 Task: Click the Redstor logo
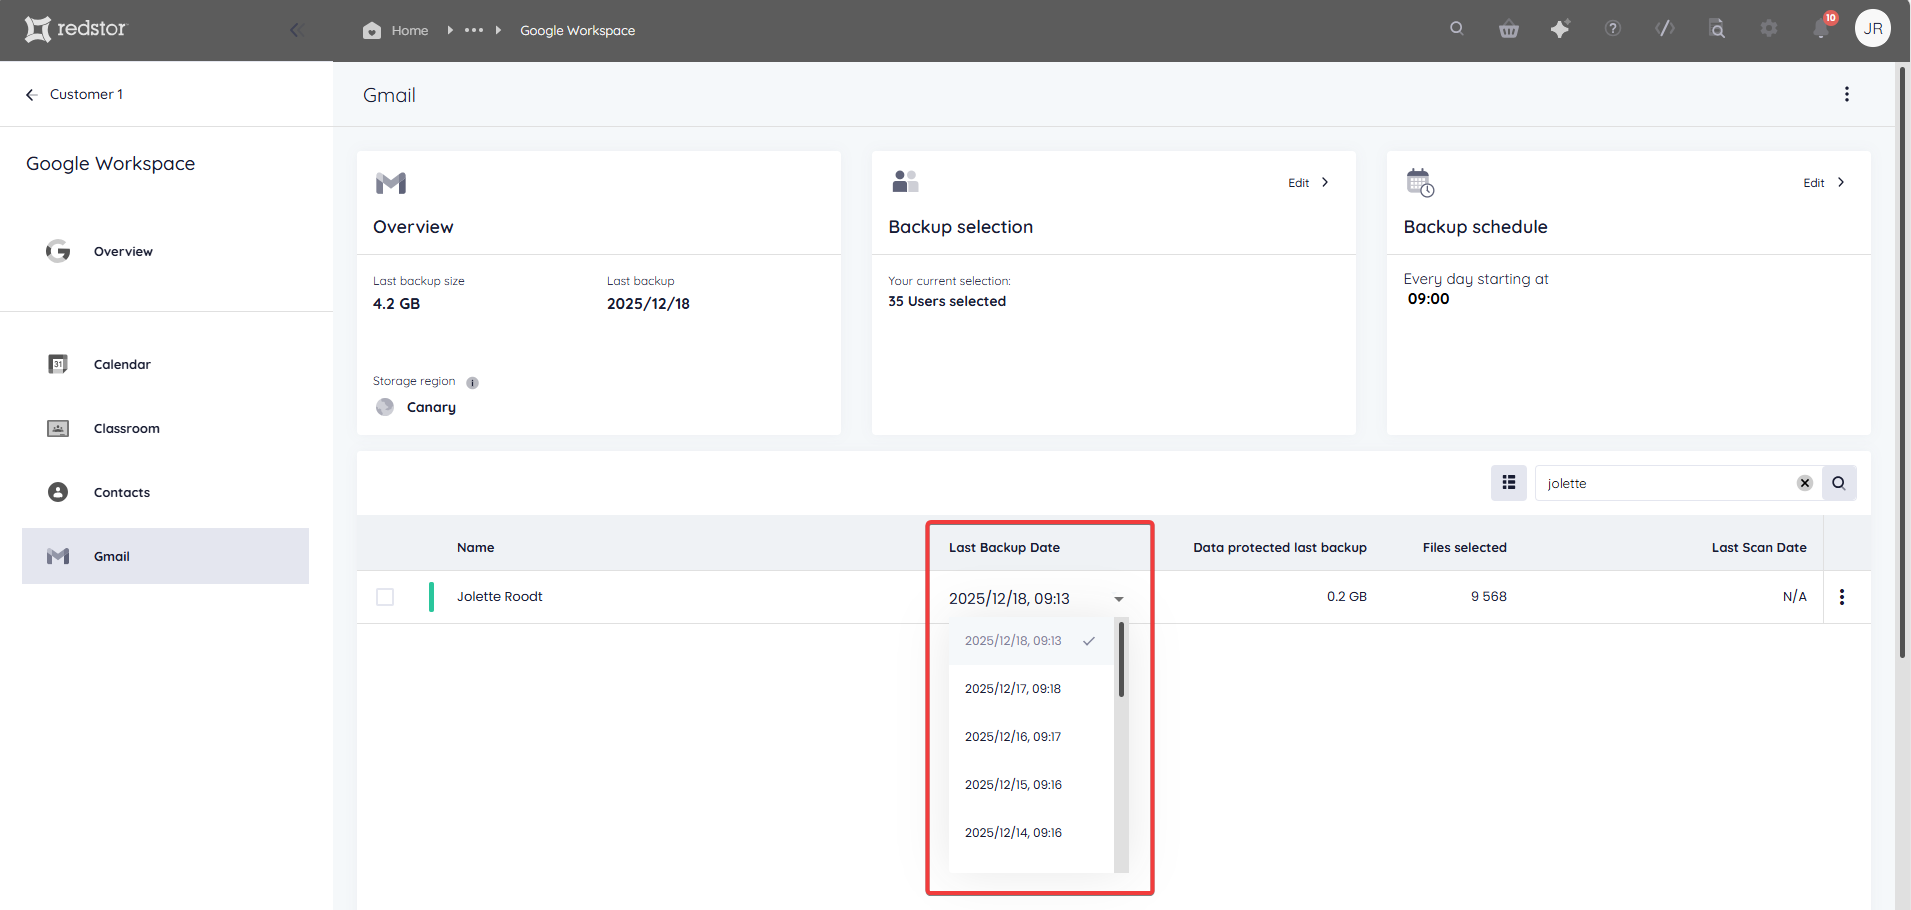click(x=76, y=29)
